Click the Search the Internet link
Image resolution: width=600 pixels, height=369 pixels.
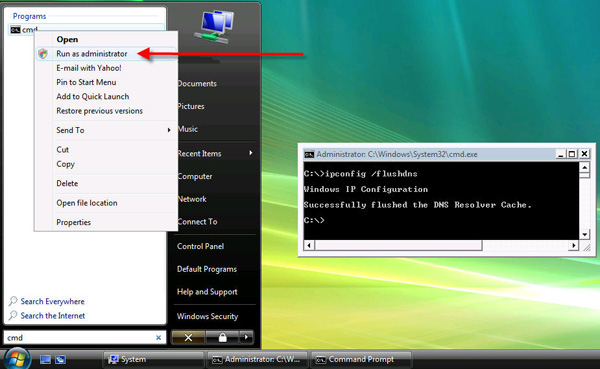tap(53, 316)
